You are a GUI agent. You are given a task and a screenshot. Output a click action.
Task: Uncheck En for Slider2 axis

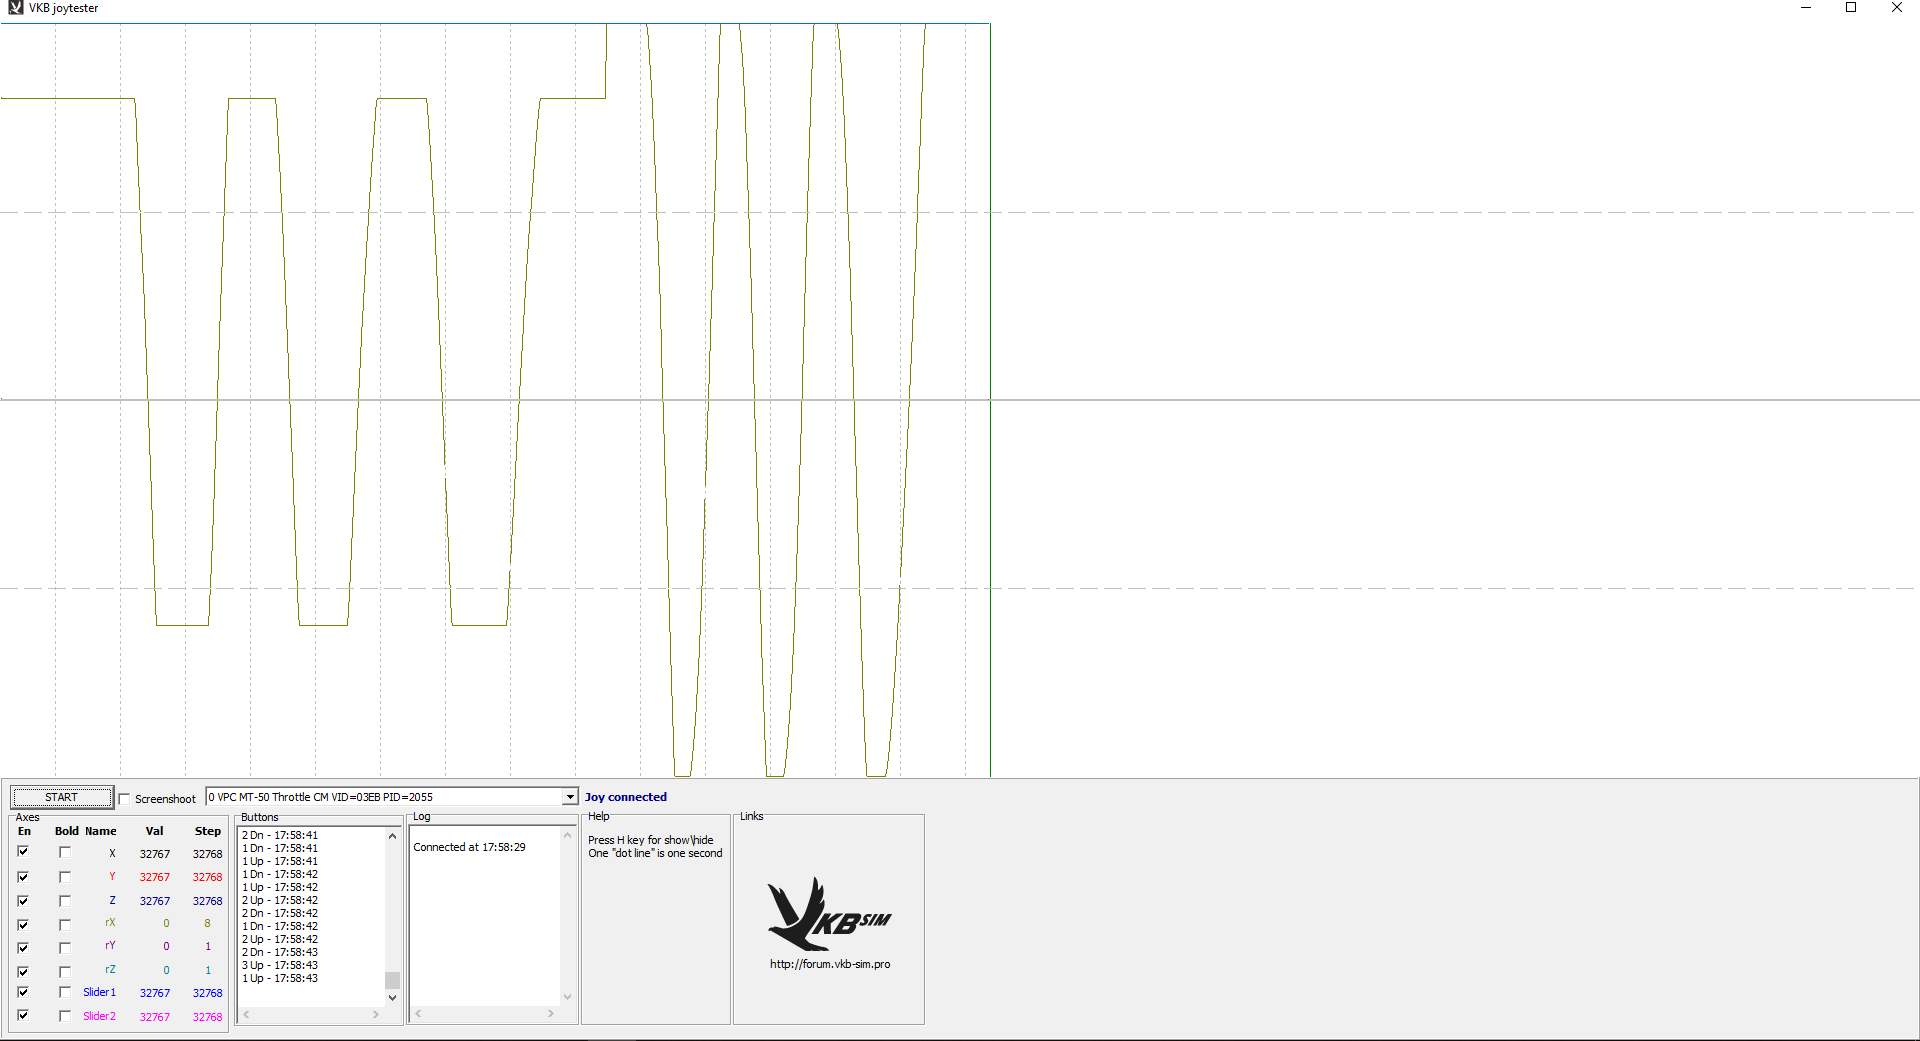coord(23,1015)
